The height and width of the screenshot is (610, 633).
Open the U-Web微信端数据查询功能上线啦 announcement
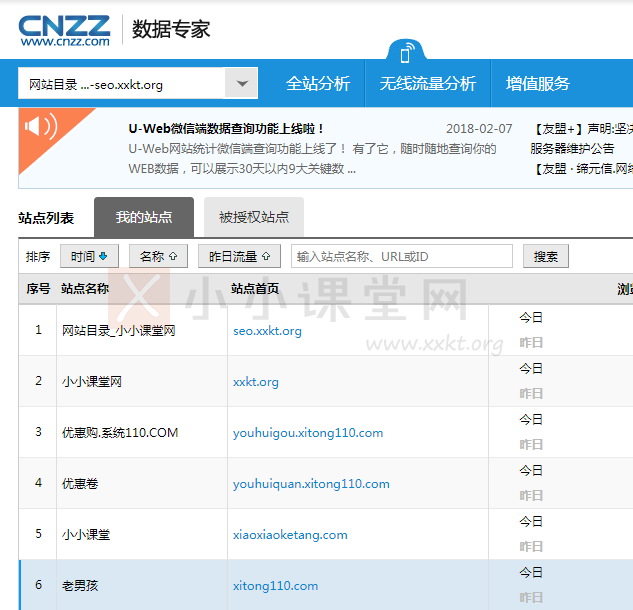[x=226, y=129]
